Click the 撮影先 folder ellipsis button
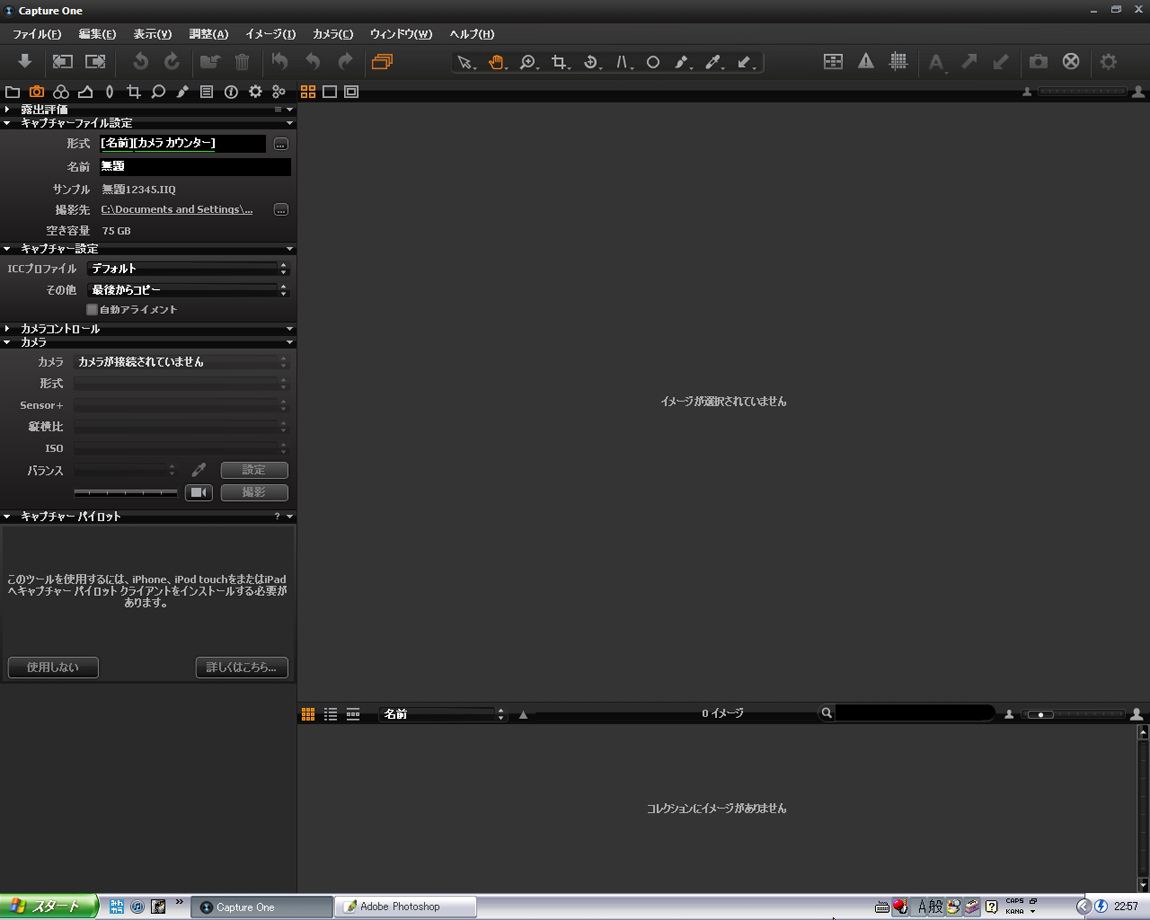 pos(281,210)
